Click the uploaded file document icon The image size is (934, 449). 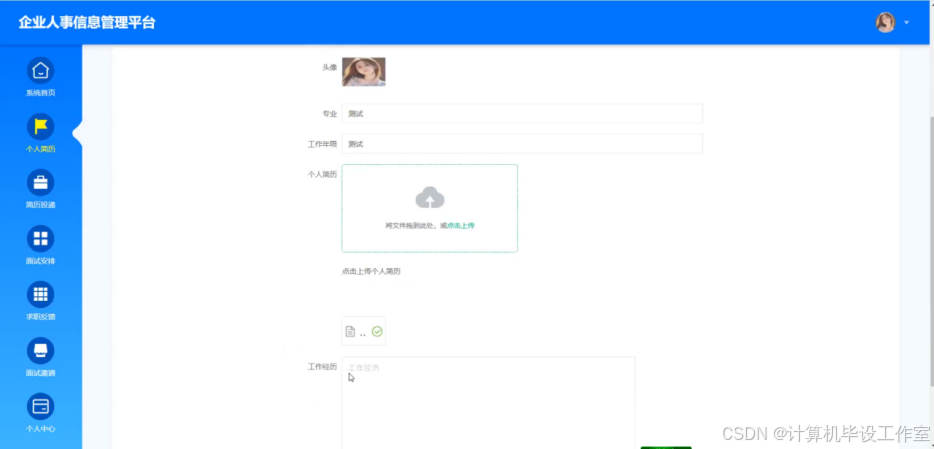tap(350, 332)
